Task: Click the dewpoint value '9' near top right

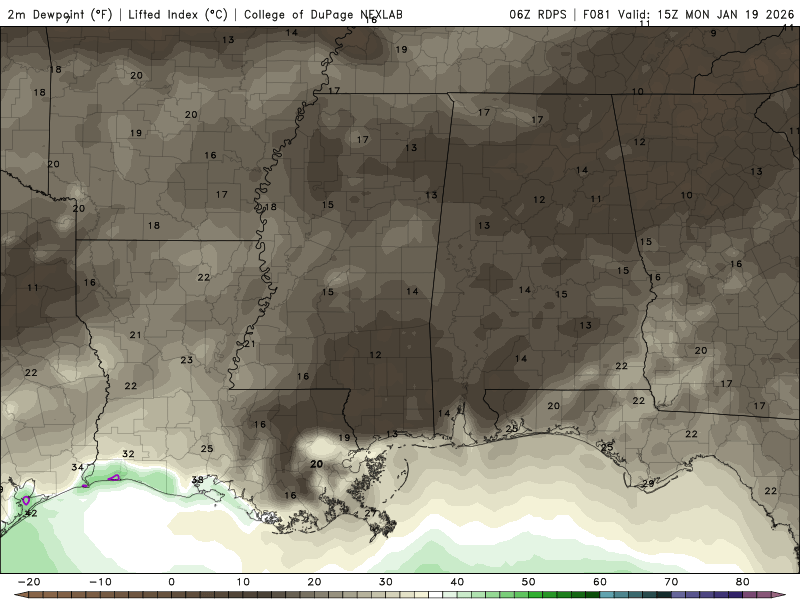Action: [x=713, y=34]
